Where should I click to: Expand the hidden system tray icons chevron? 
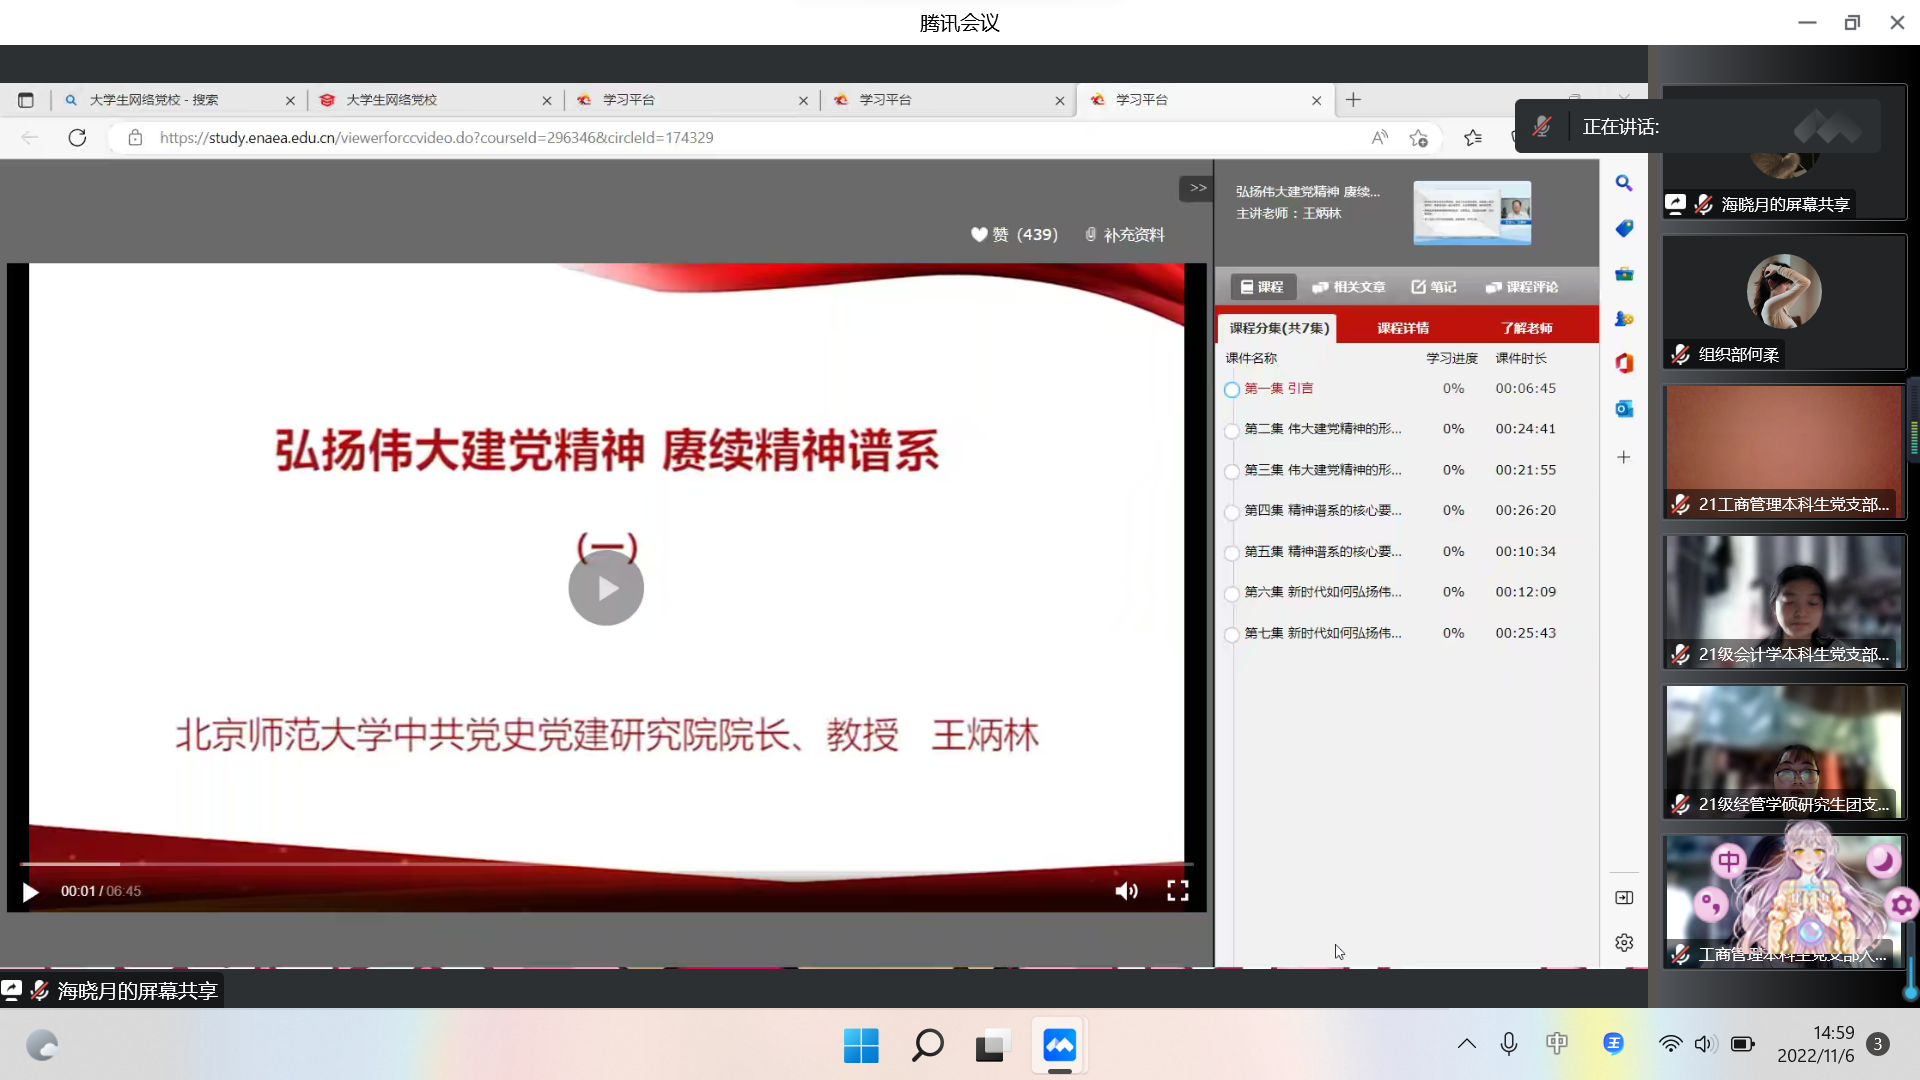tap(1466, 1044)
